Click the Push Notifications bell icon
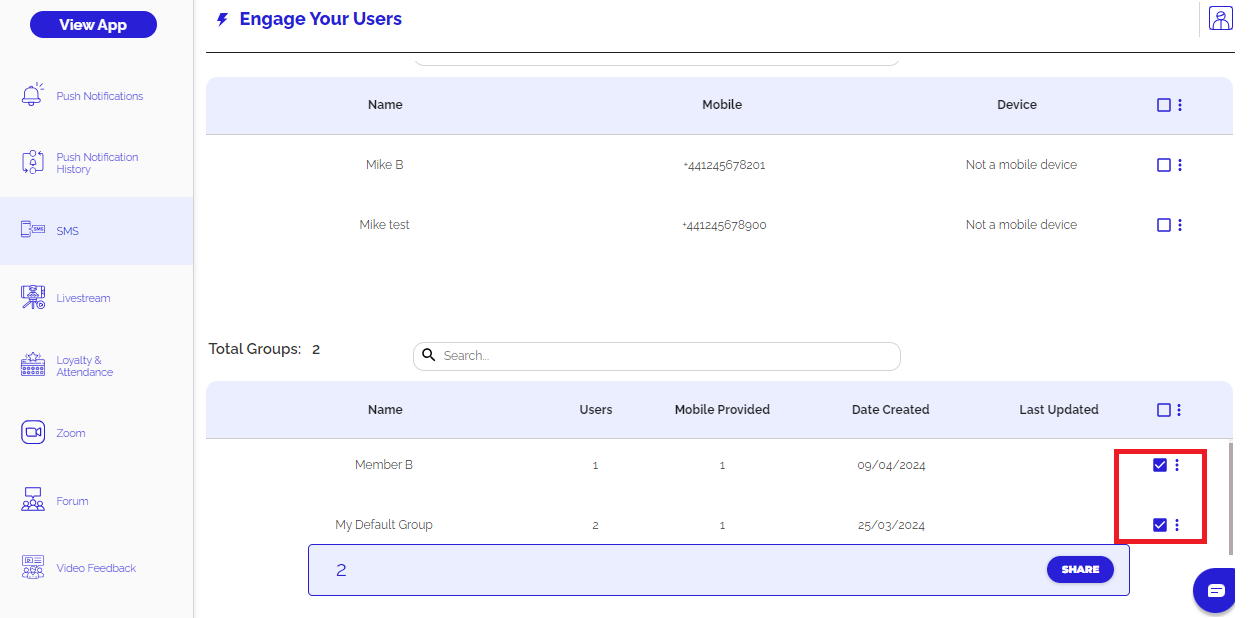This screenshot has width=1251, height=618. point(33,96)
